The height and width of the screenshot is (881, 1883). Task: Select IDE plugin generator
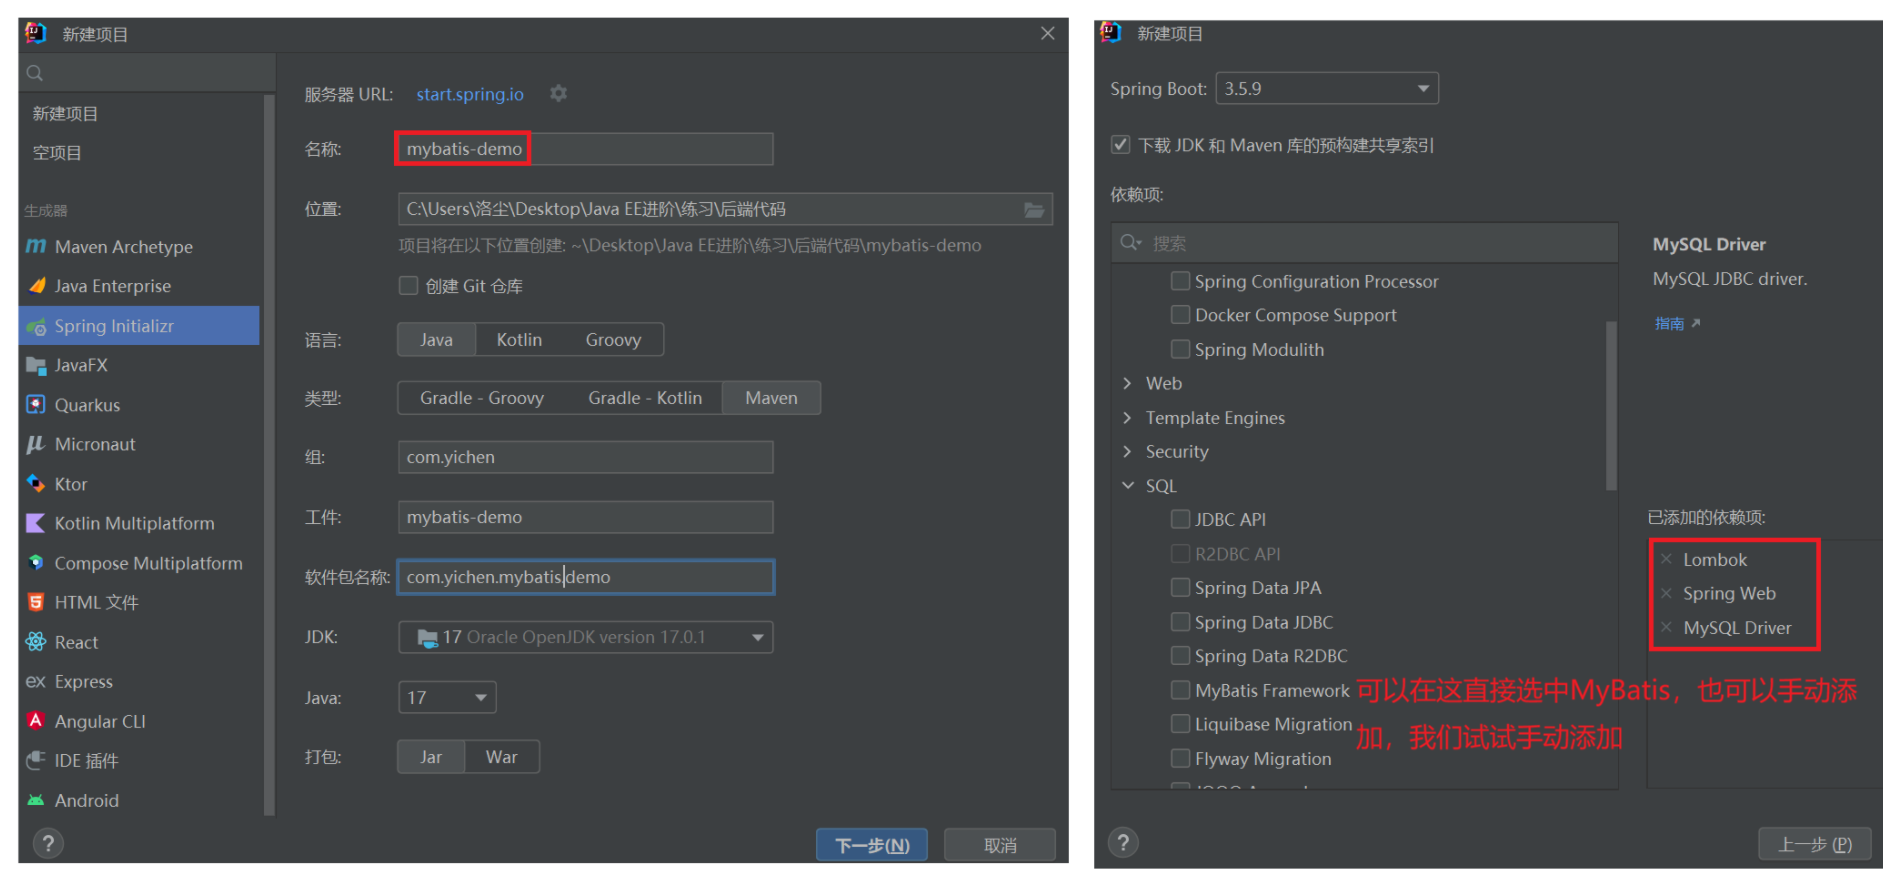point(139,761)
